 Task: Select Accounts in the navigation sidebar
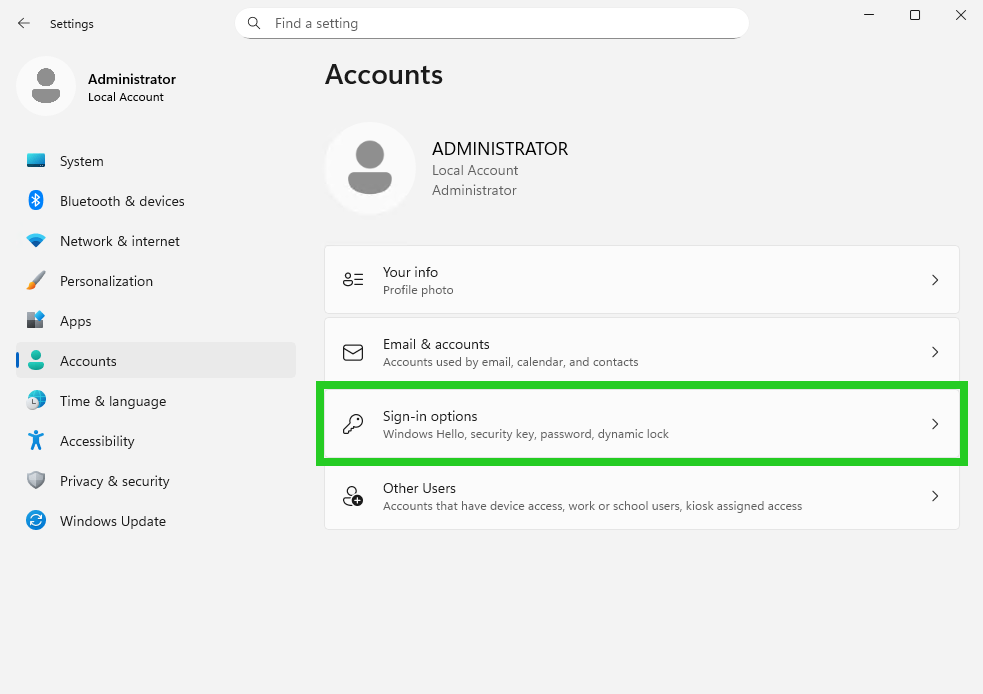coord(88,361)
